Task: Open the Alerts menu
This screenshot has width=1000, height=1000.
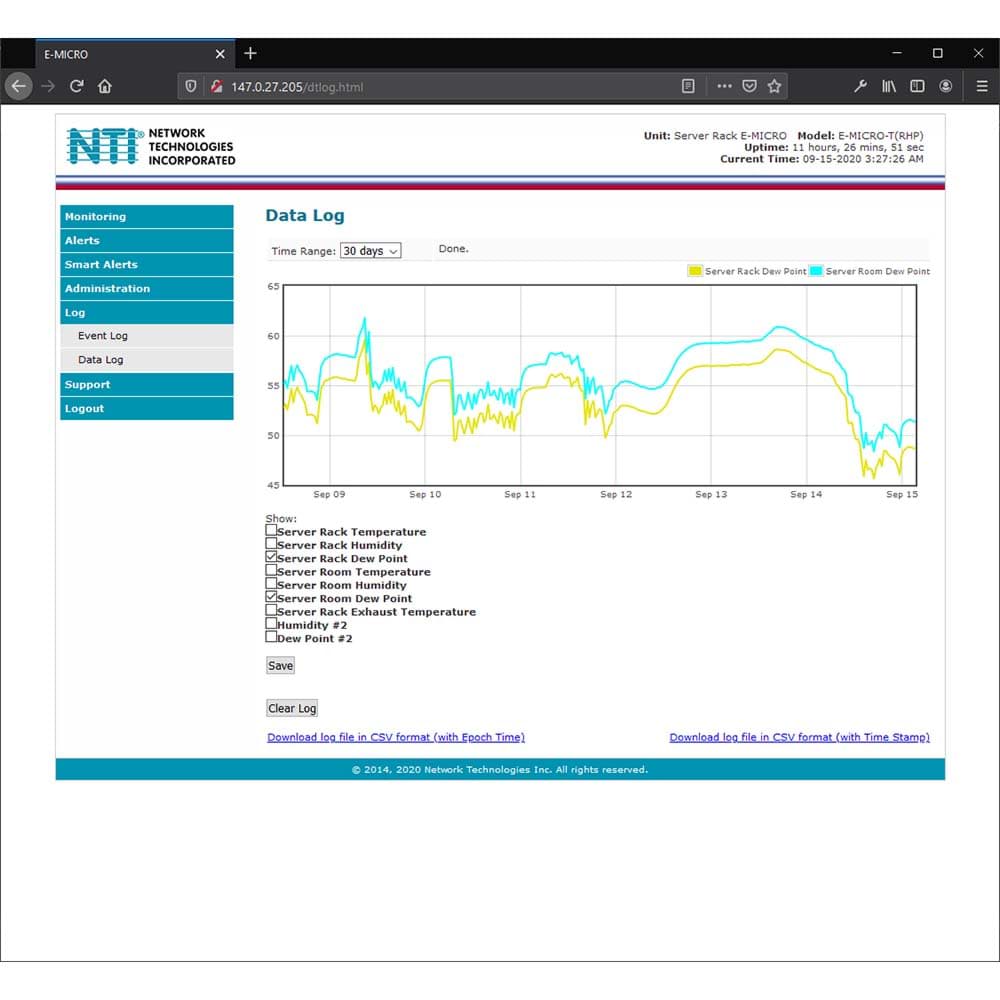Action: click(147, 240)
